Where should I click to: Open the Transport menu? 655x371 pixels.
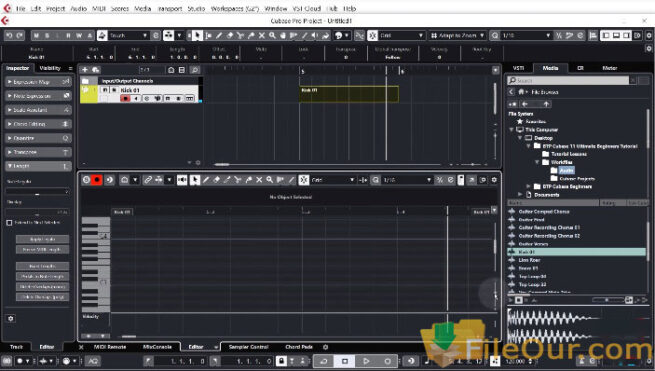(170, 8)
